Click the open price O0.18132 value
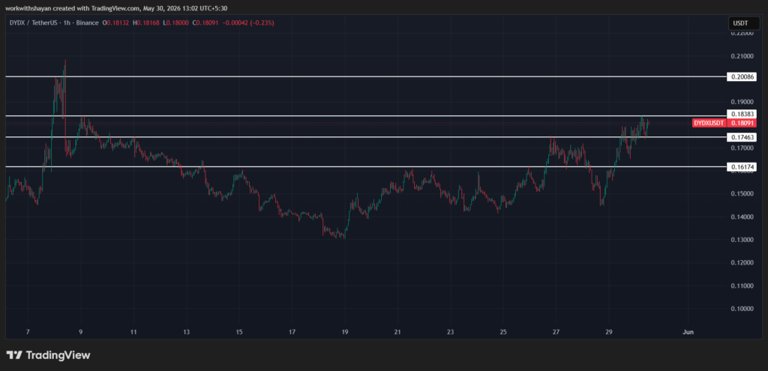Viewport: 768px width, 371px height. click(117, 23)
